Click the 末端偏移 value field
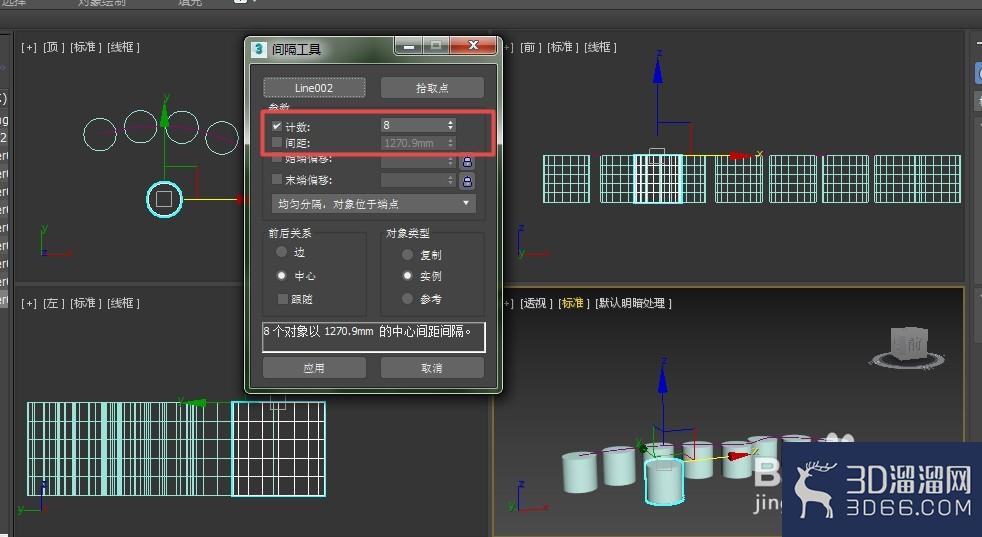This screenshot has width=982, height=537. (x=413, y=180)
